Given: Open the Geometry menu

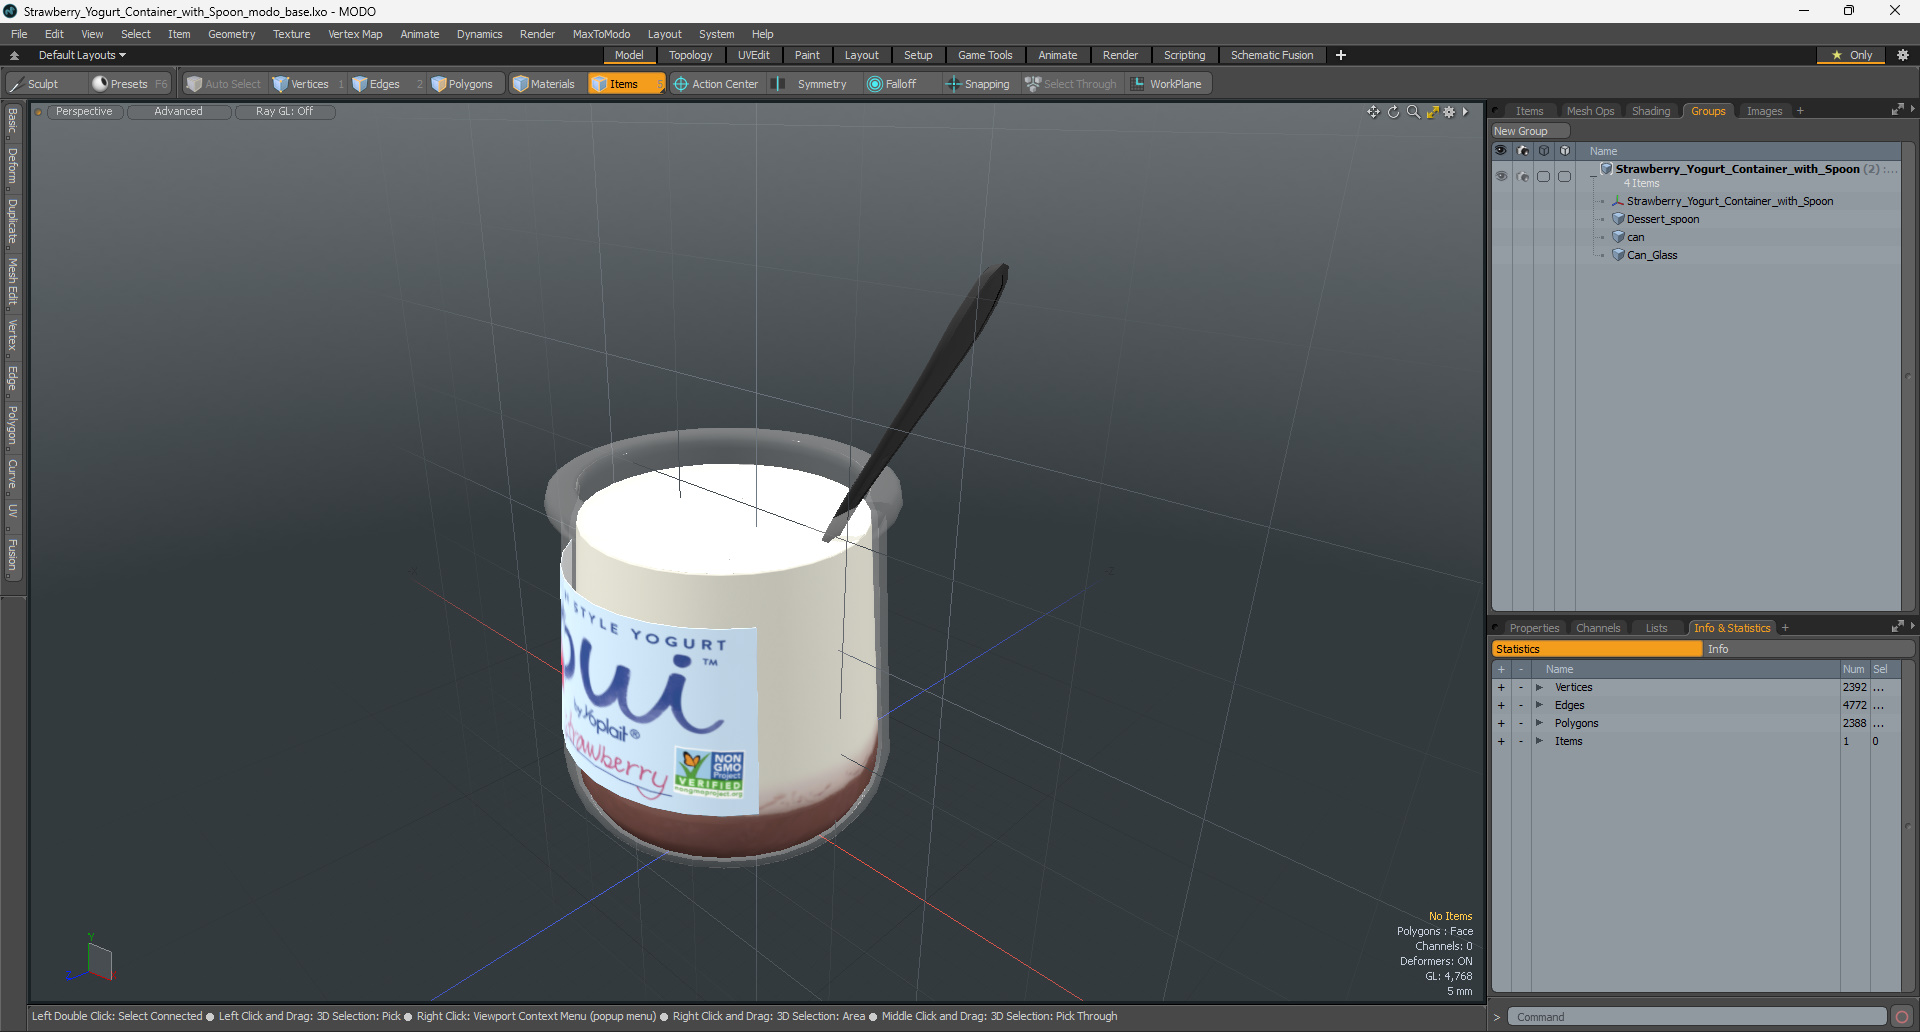Looking at the screenshot, I should [231, 34].
